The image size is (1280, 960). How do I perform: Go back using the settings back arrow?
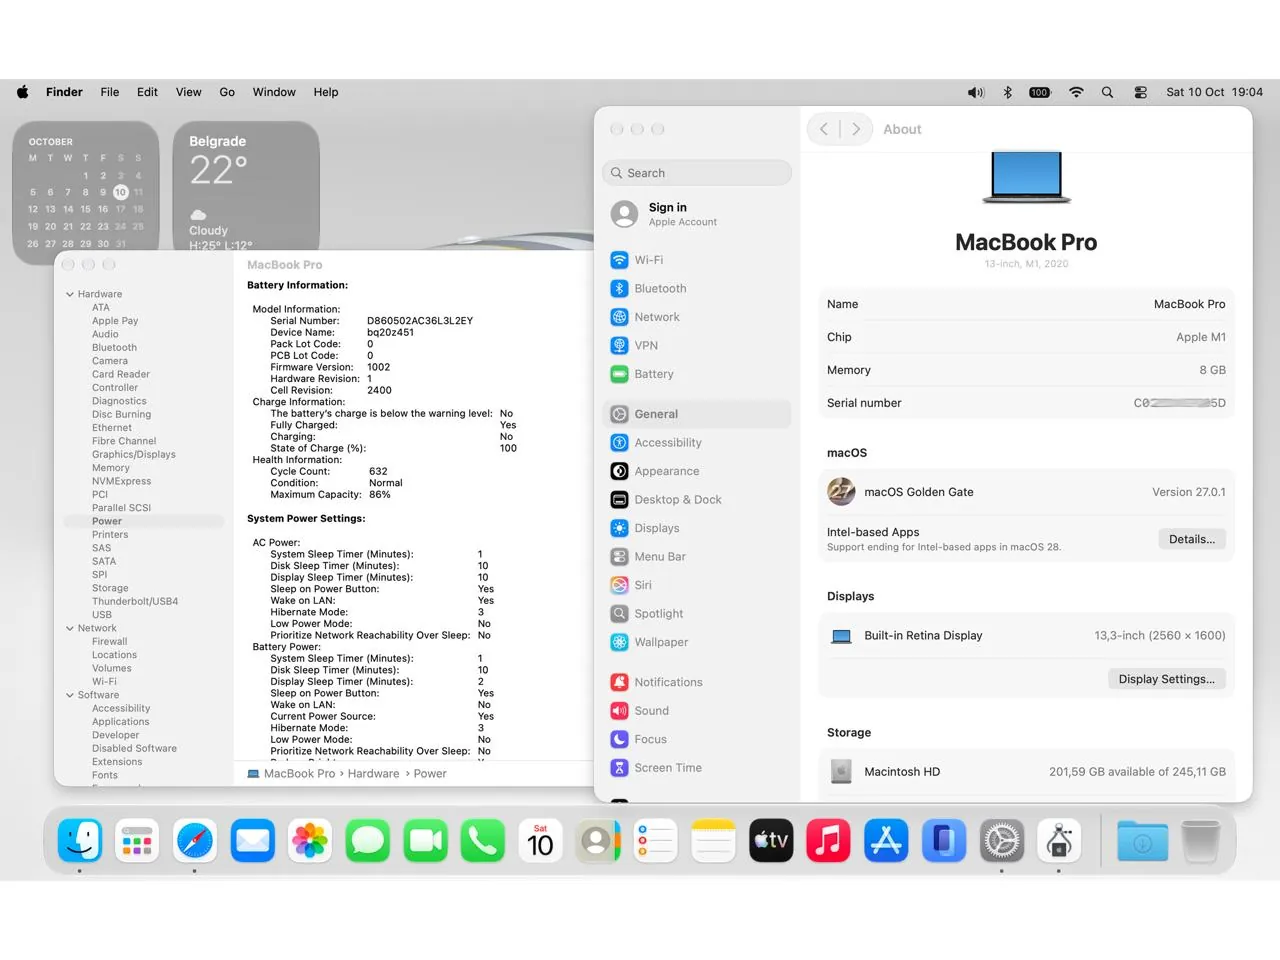(824, 129)
